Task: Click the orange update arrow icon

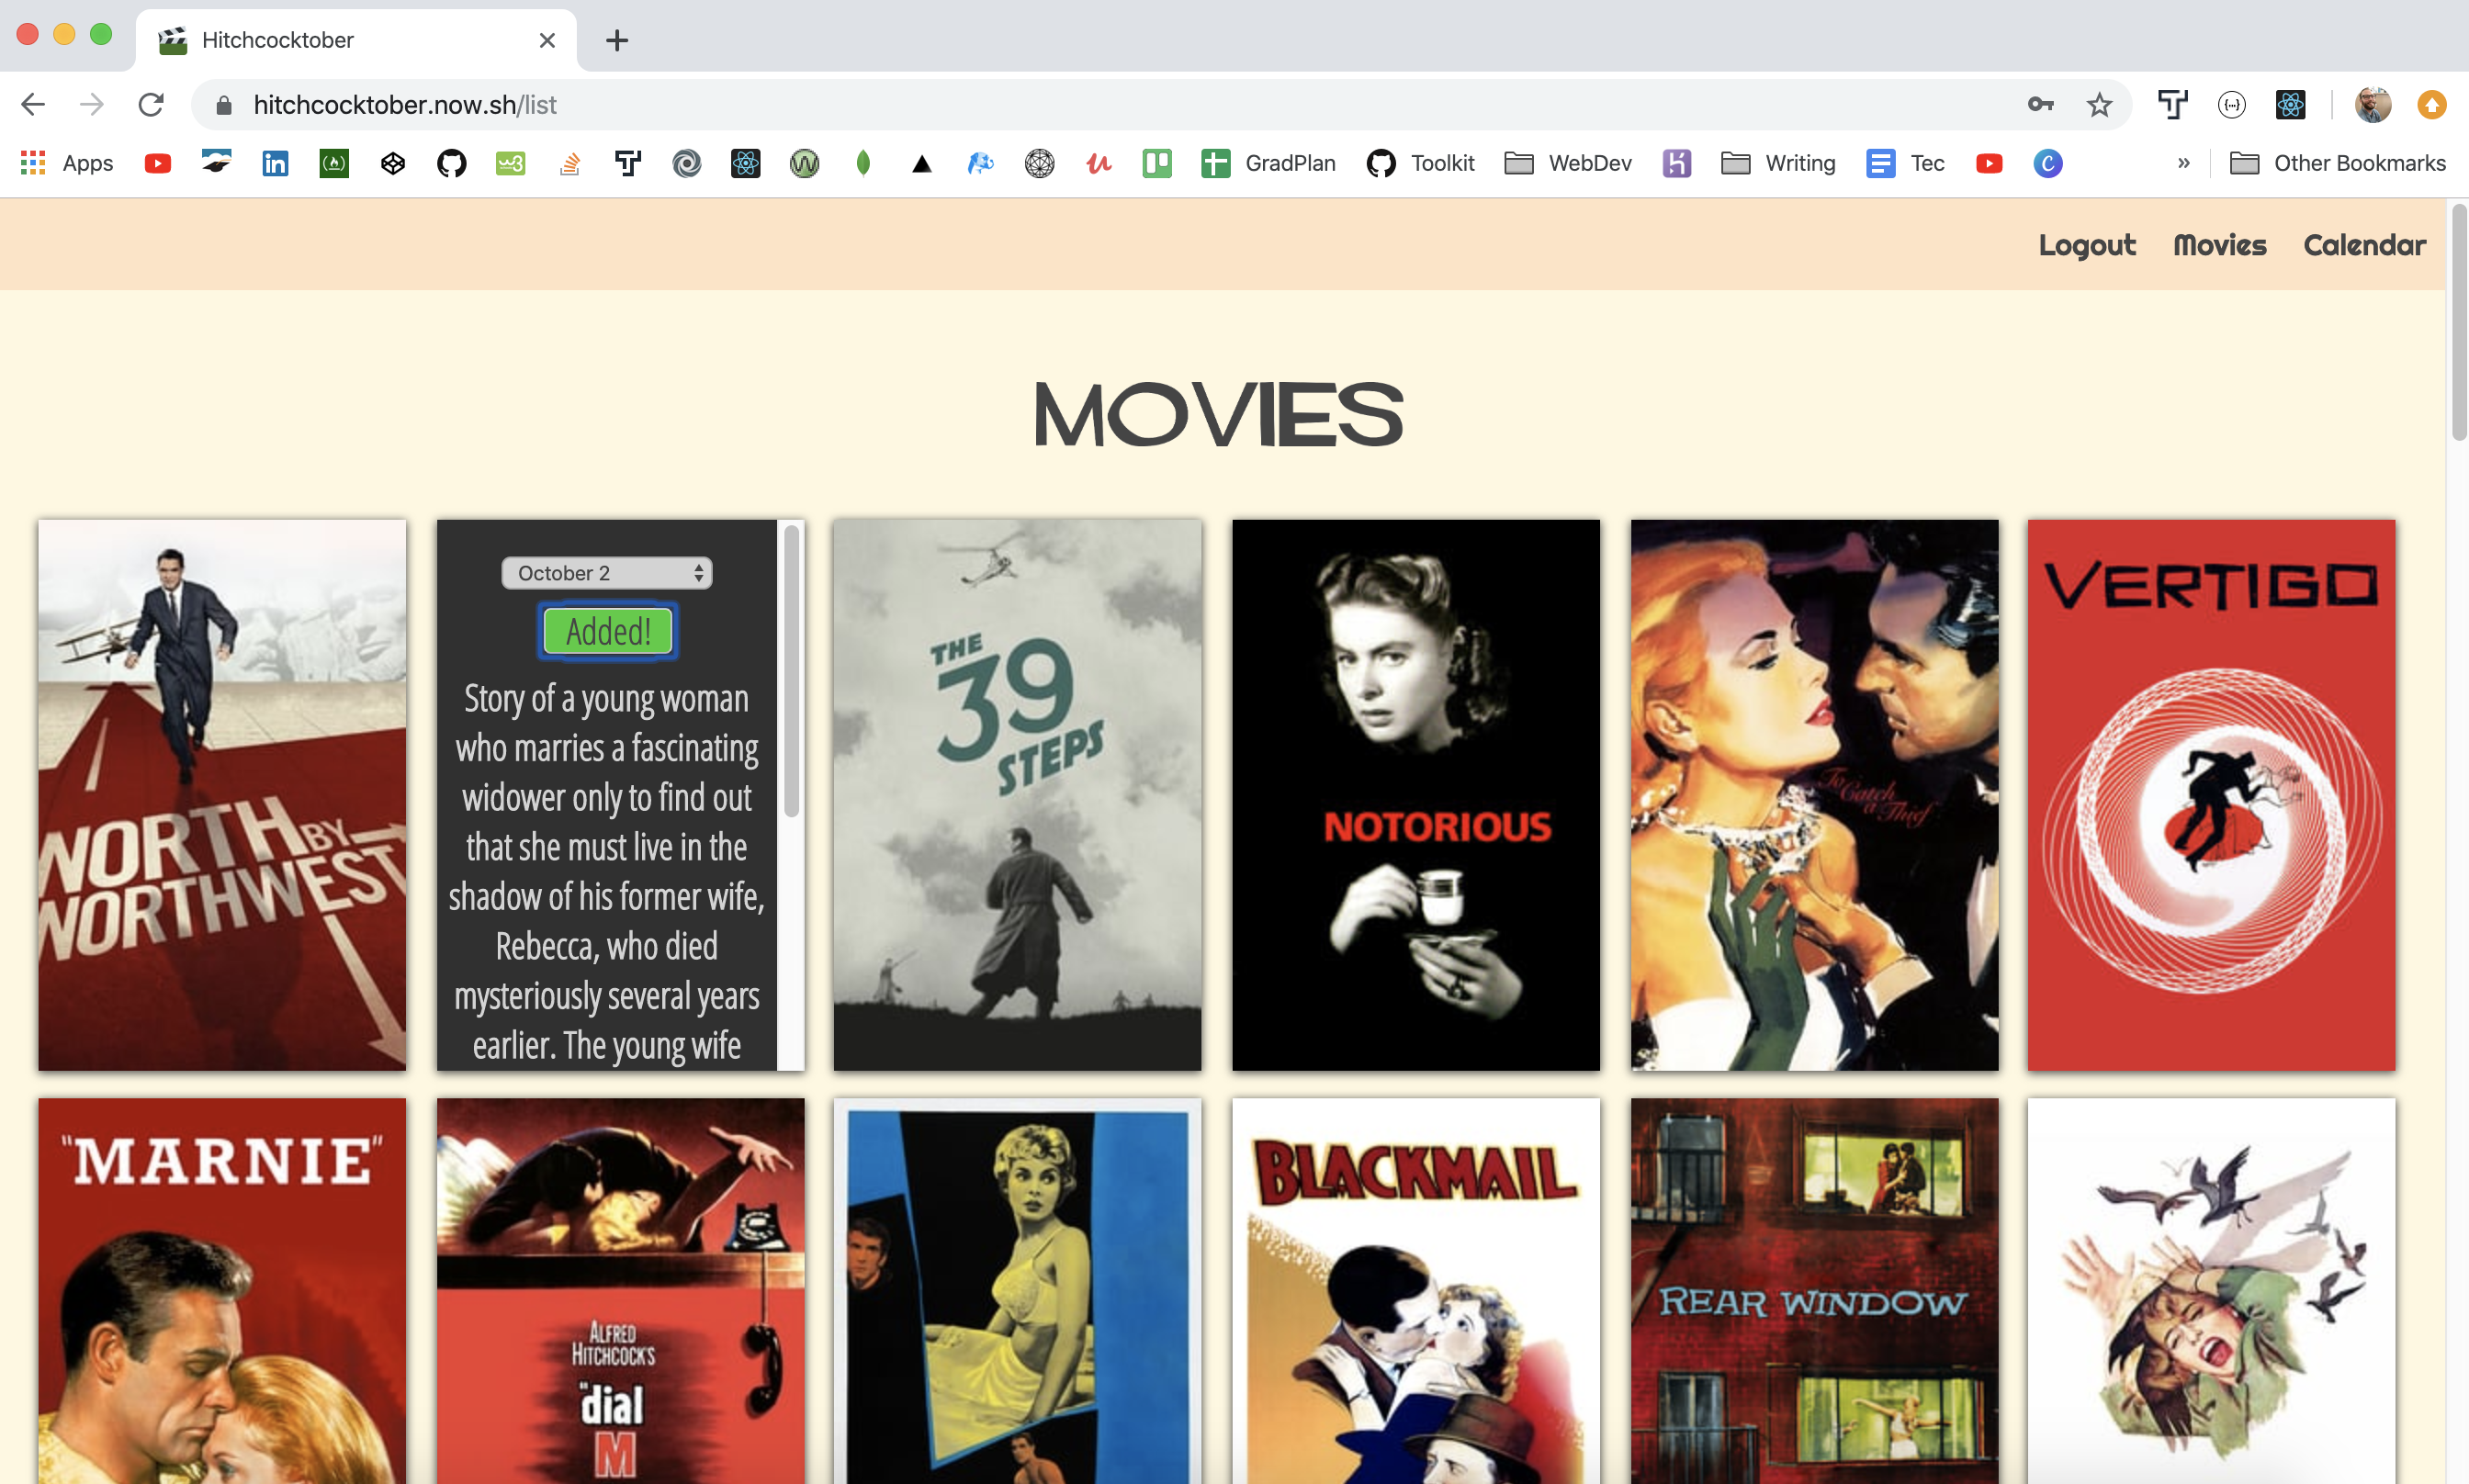Action: 2432,105
